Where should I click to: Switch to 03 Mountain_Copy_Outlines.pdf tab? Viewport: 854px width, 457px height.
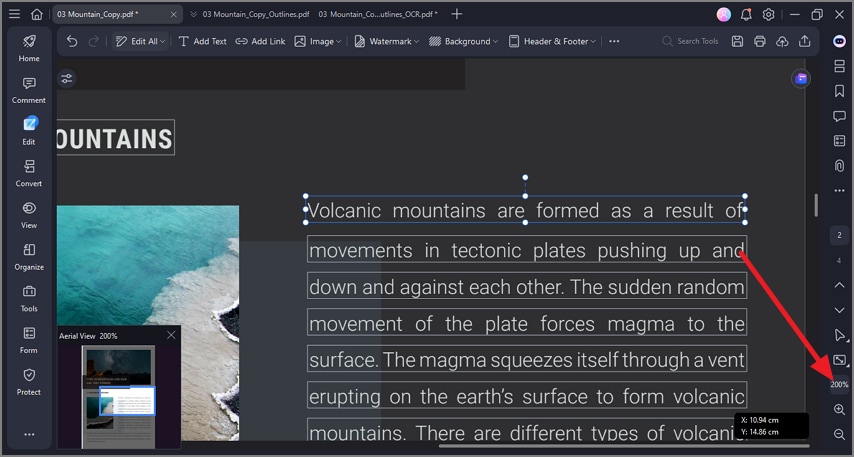point(255,14)
